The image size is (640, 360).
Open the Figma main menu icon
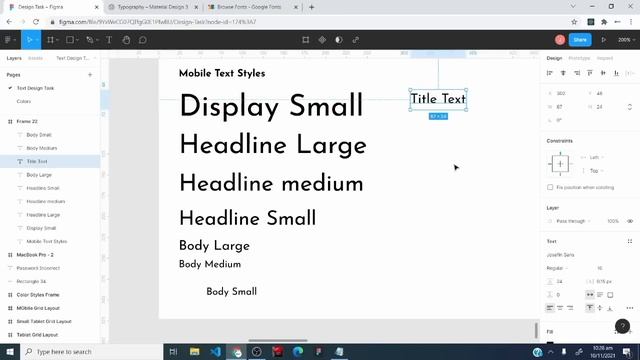click(x=8, y=40)
